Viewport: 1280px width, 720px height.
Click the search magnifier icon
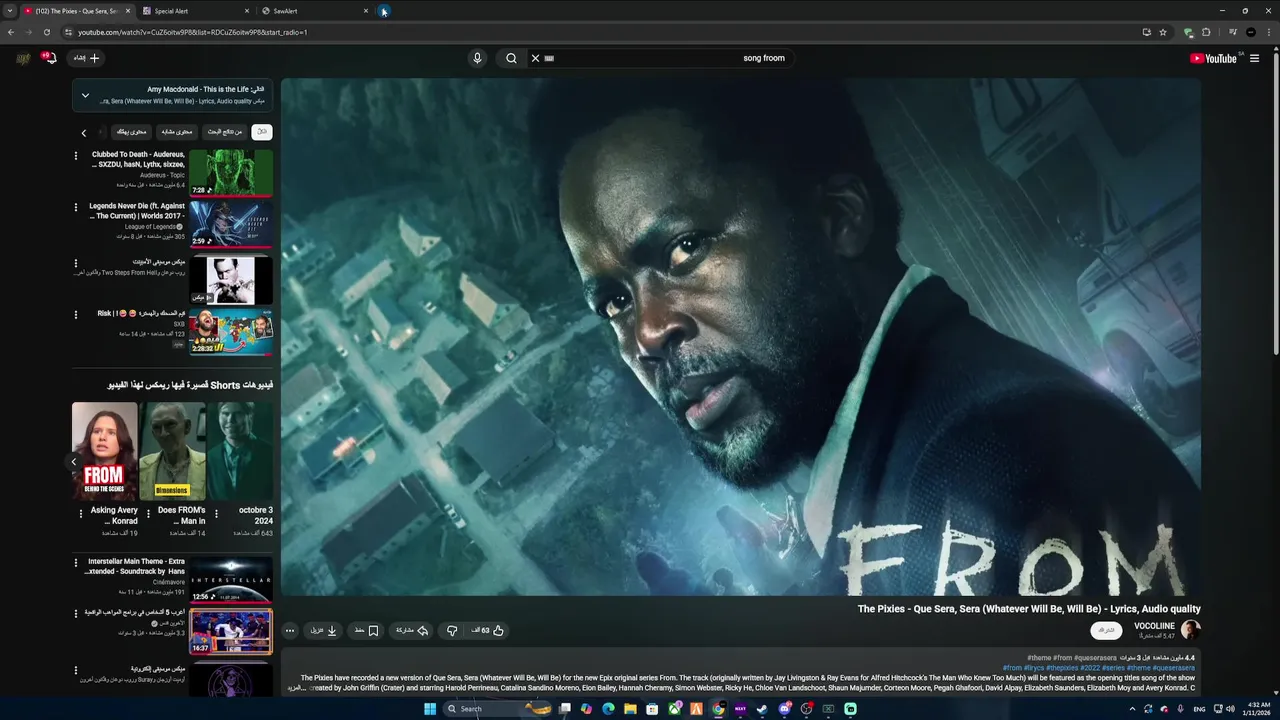pyautogui.click(x=511, y=58)
